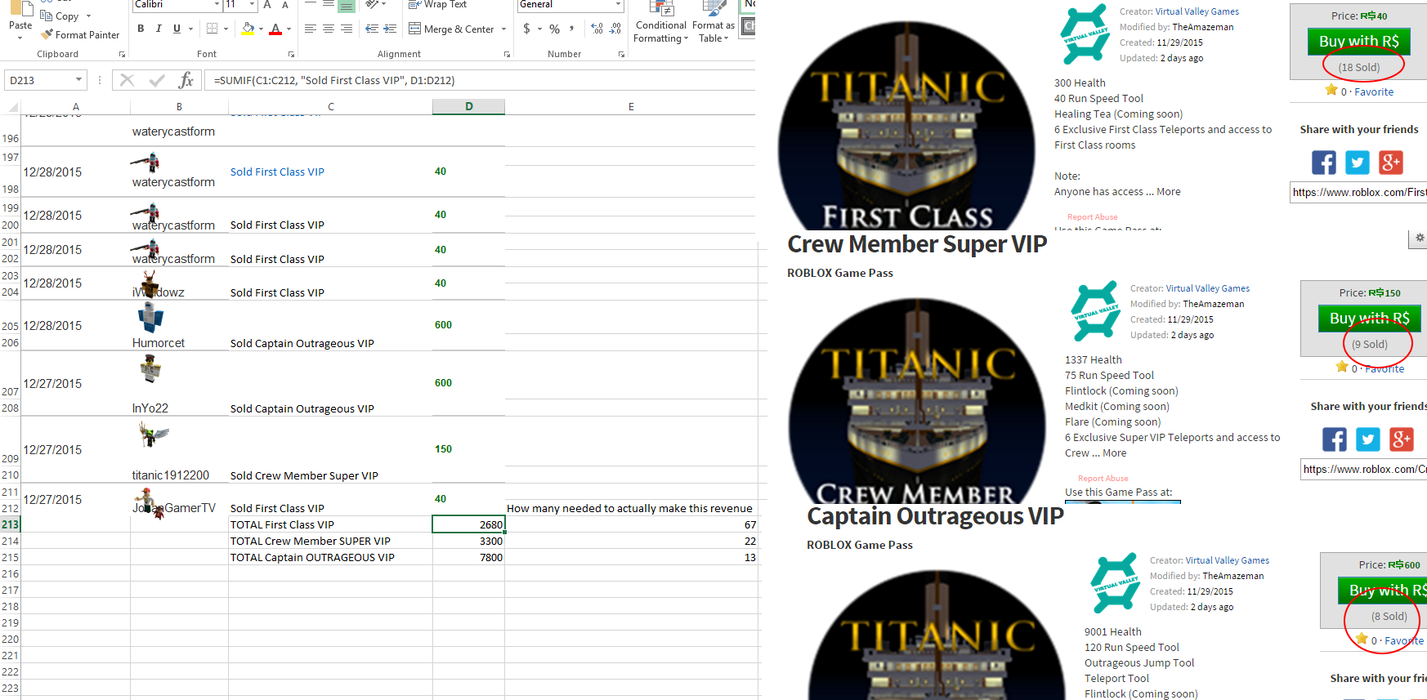Toggle Italic formatting
This screenshot has width=1427, height=700.
pyautogui.click(x=159, y=29)
